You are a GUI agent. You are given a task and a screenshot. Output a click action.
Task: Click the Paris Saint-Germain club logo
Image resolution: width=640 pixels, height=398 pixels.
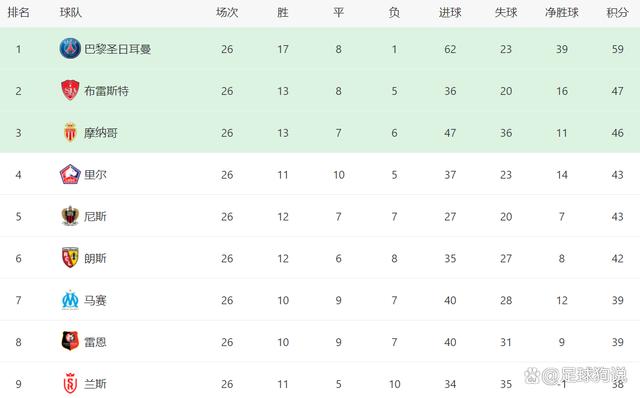coord(70,49)
